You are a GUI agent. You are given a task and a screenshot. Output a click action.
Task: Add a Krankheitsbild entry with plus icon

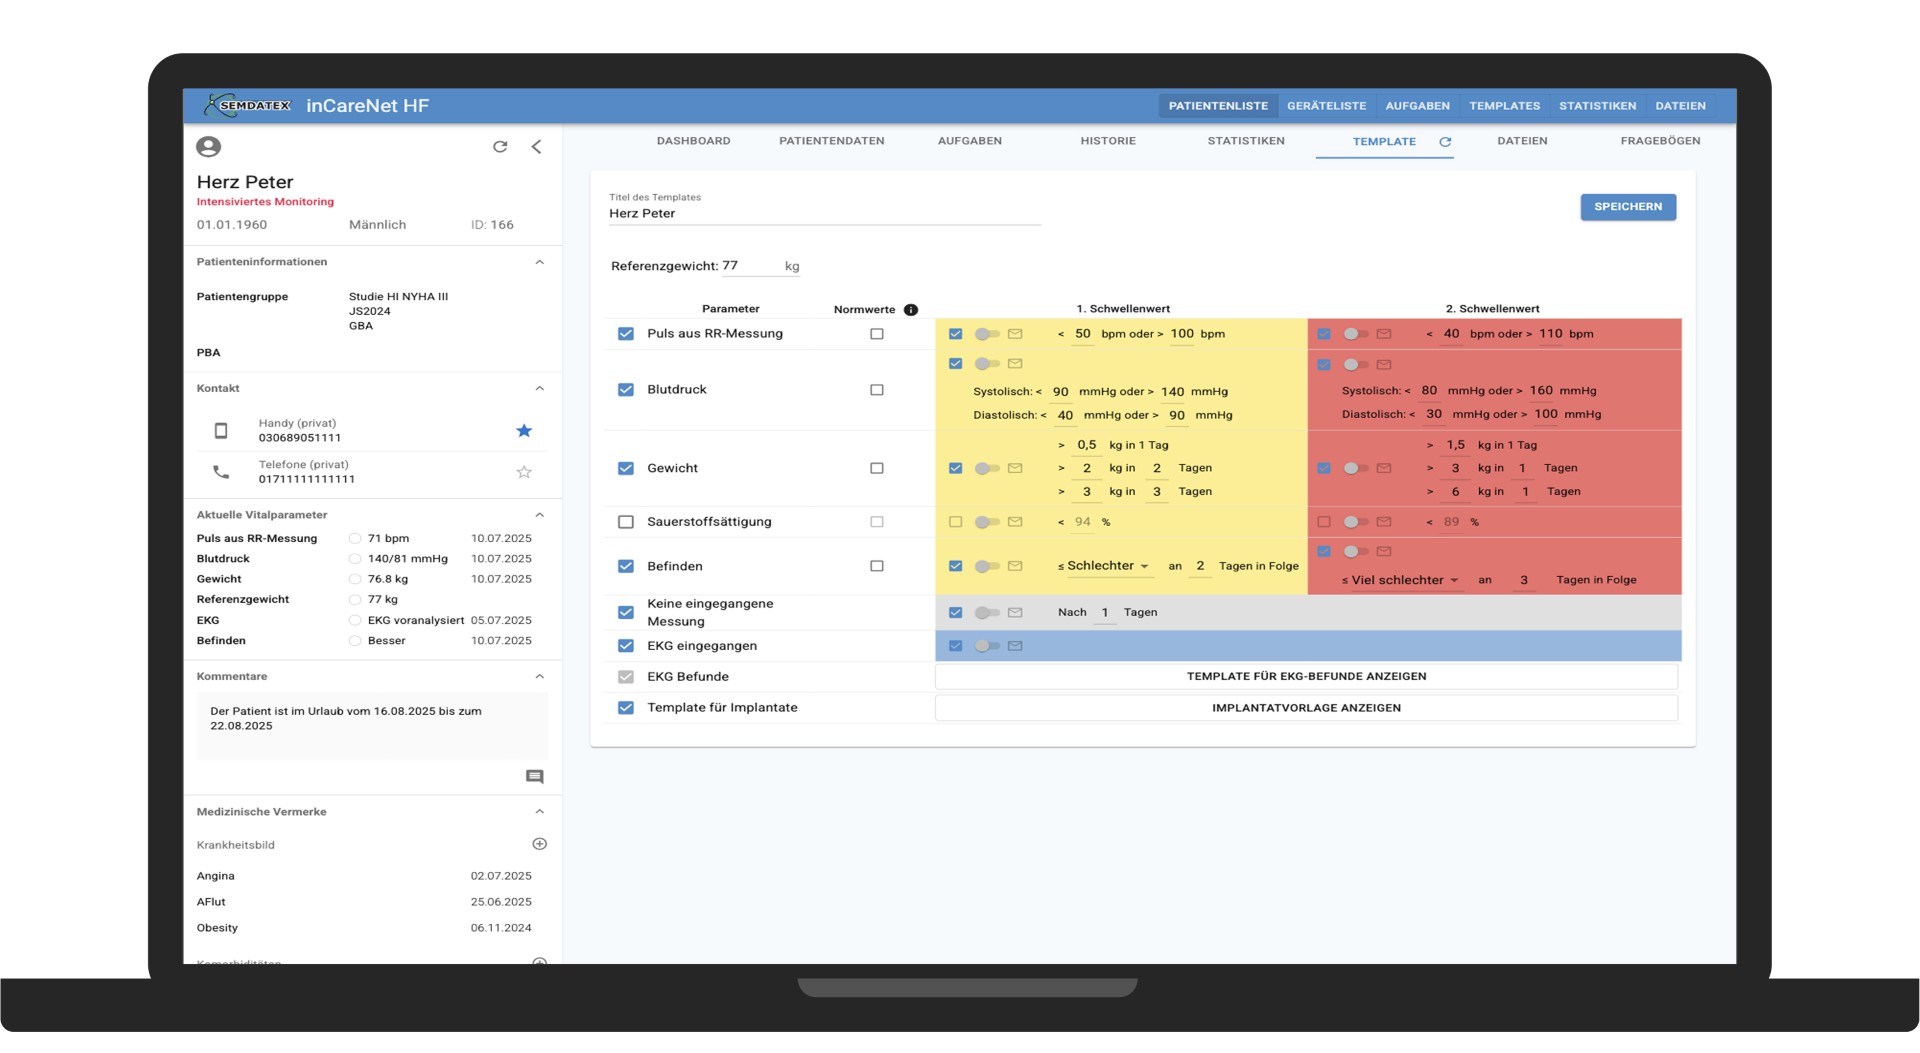coord(539,844)
